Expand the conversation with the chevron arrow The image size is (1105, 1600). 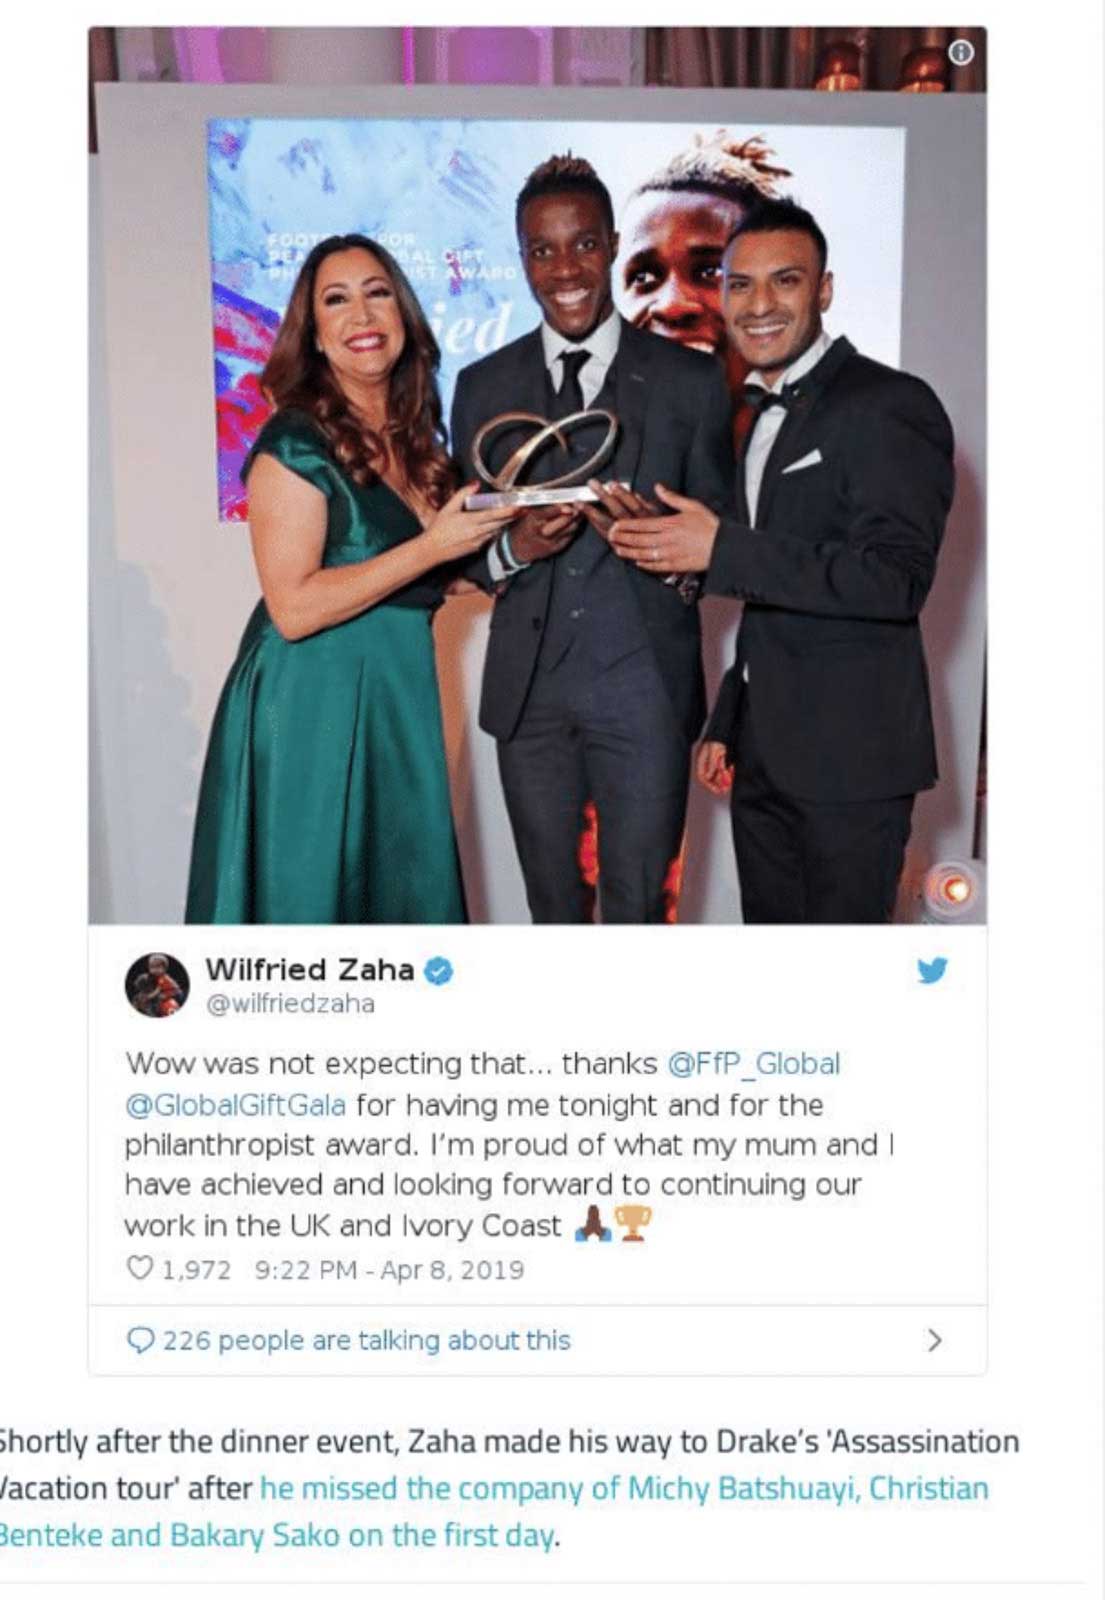tap(935, 1340)
